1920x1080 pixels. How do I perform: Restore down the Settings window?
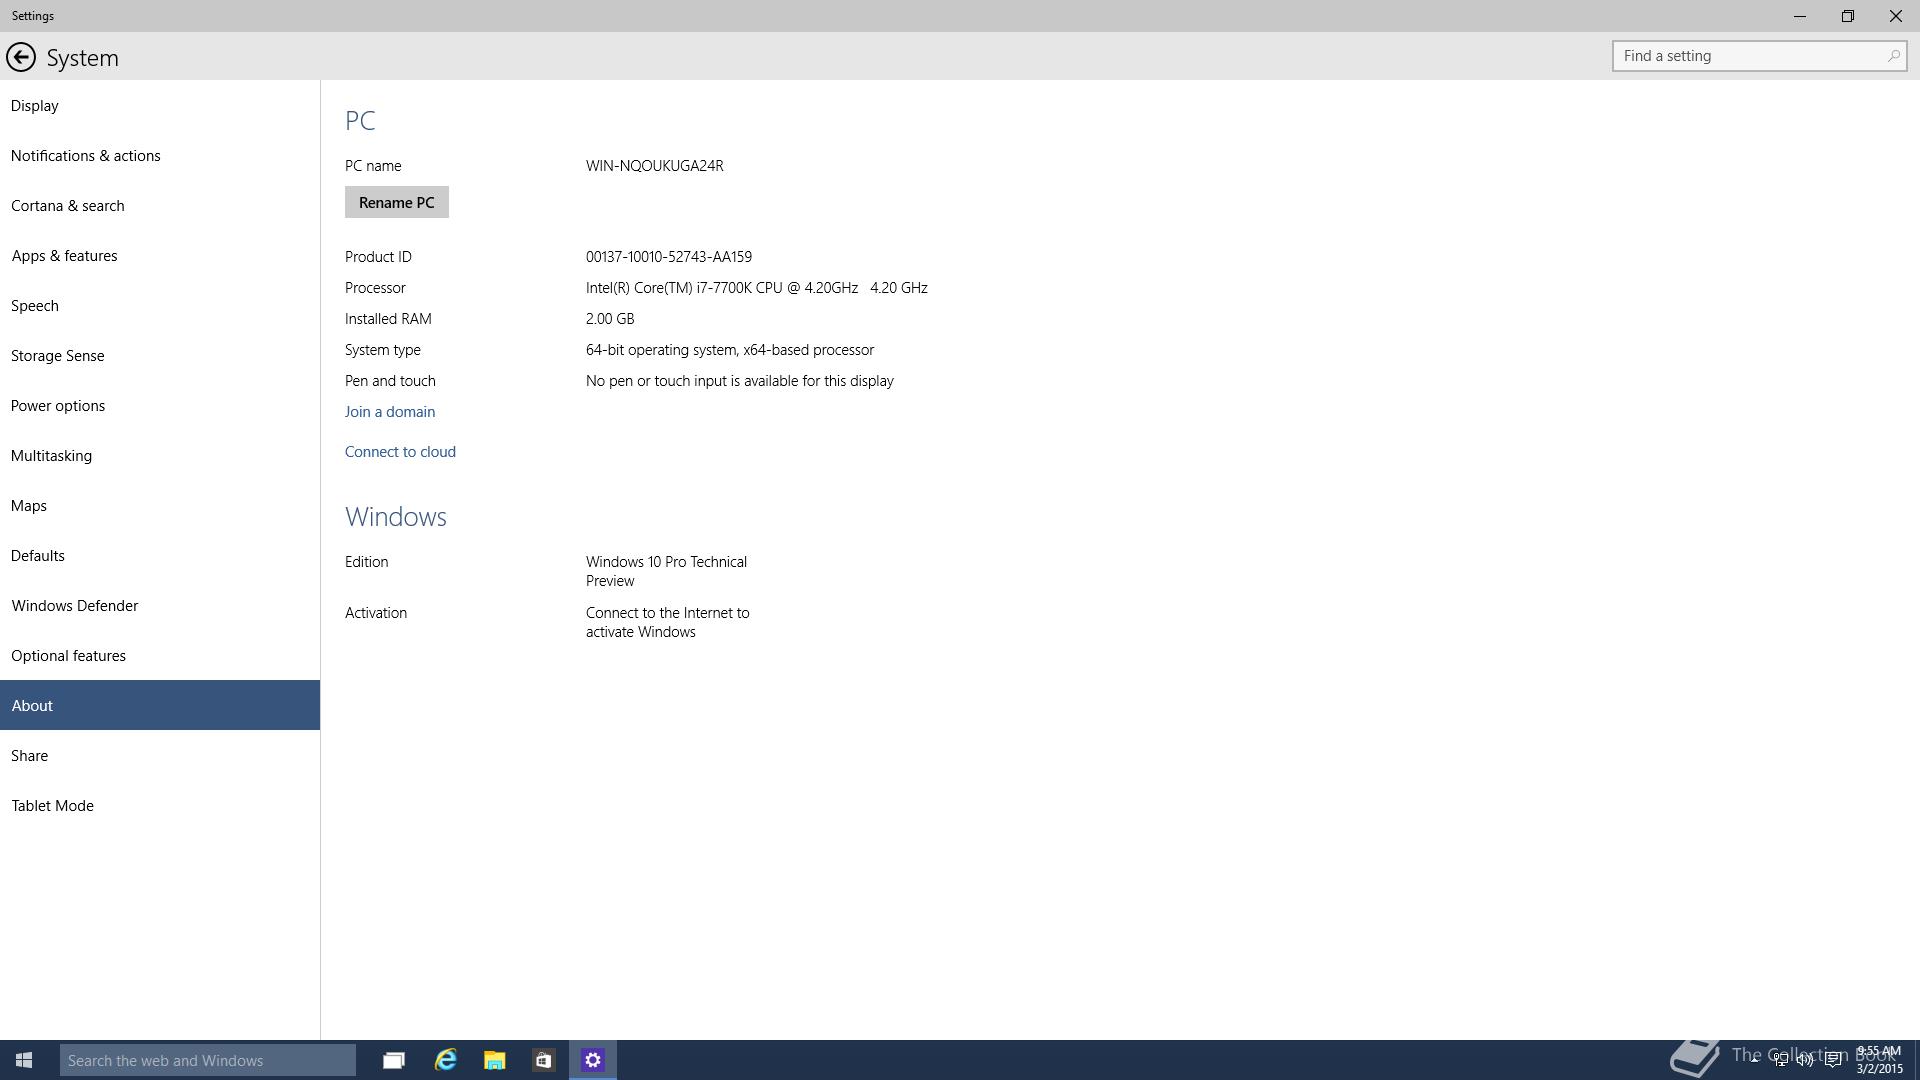[x=1848, y=16]
